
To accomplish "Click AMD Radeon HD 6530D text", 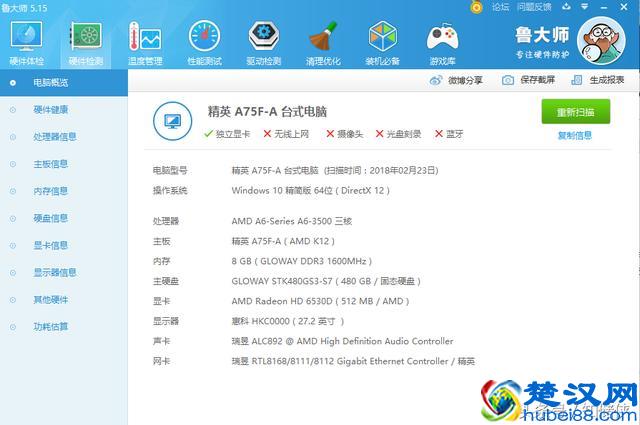I will click(320, 301).
